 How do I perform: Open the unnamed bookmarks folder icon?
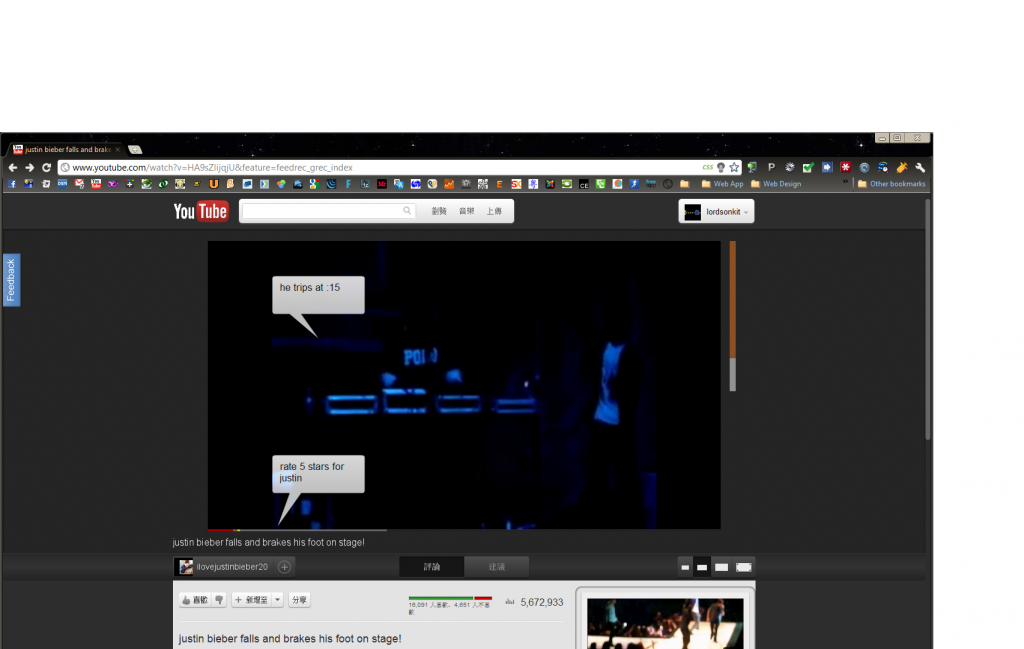pos(684,184)
